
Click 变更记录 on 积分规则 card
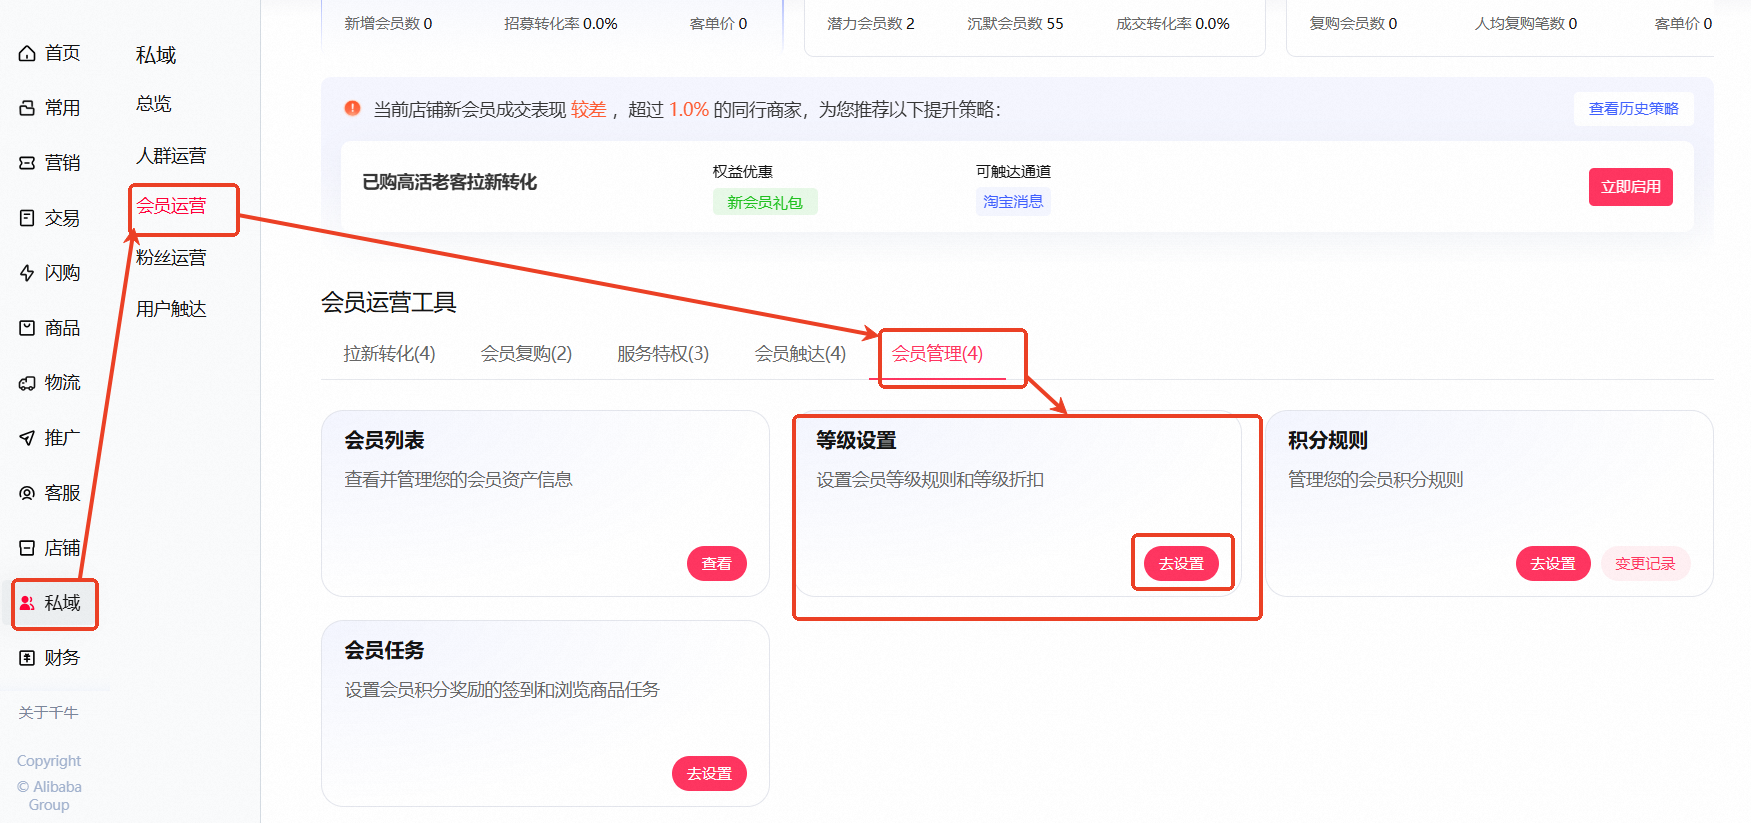[1645, 564]
